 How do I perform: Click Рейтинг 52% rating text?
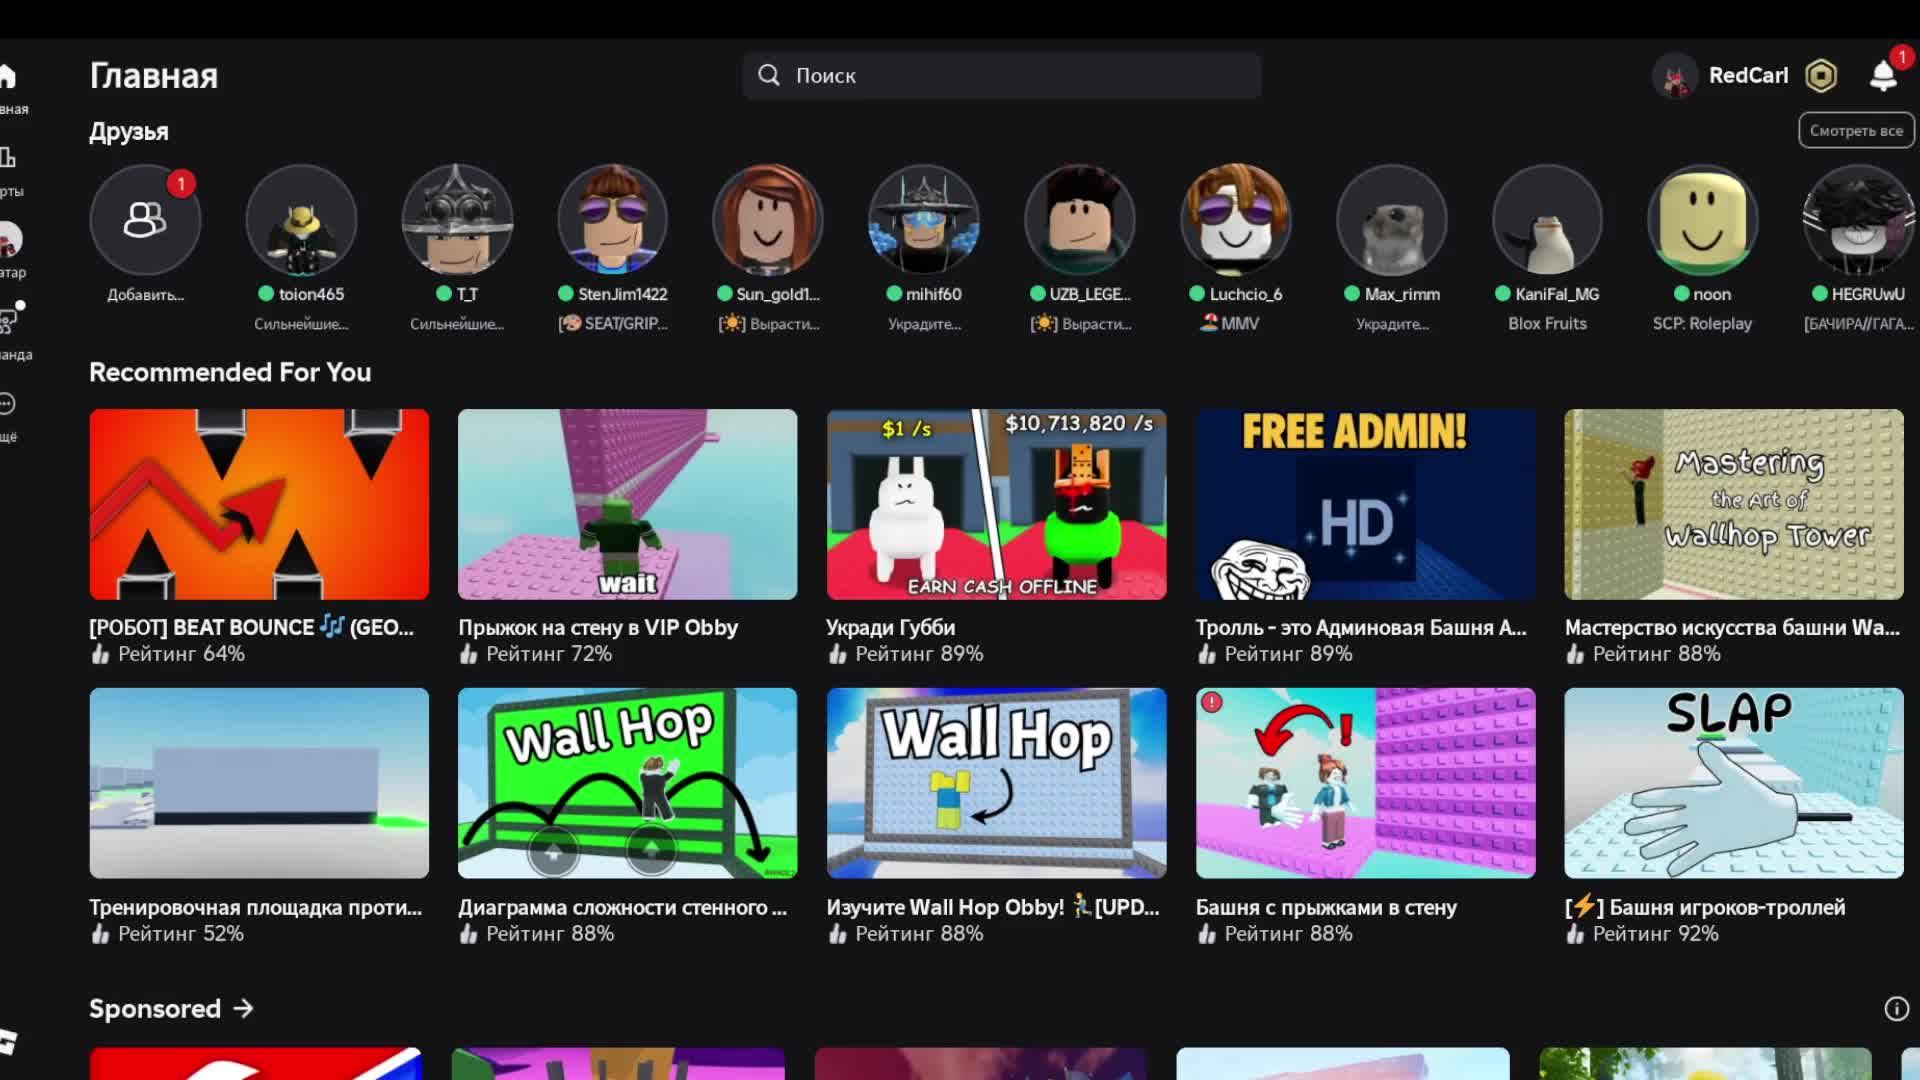(x=181, y=934)
